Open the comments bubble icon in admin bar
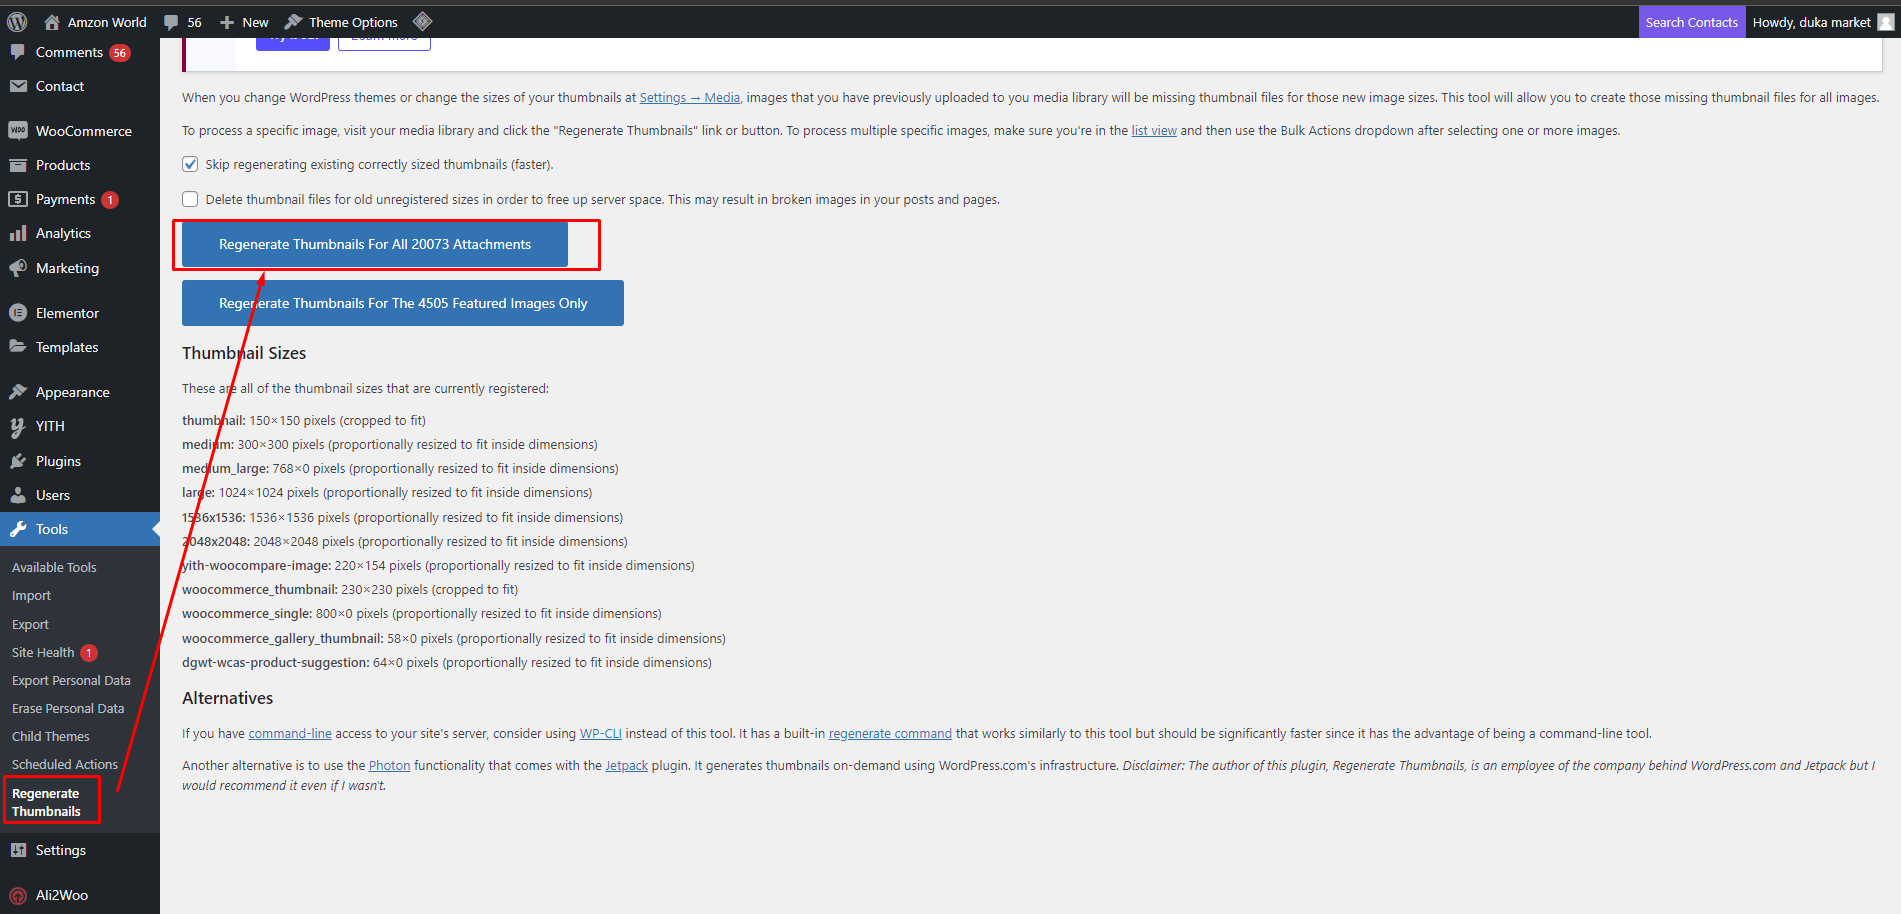Image resolution: width=1901 pixels, height=914 pixels. pos(171,22)
